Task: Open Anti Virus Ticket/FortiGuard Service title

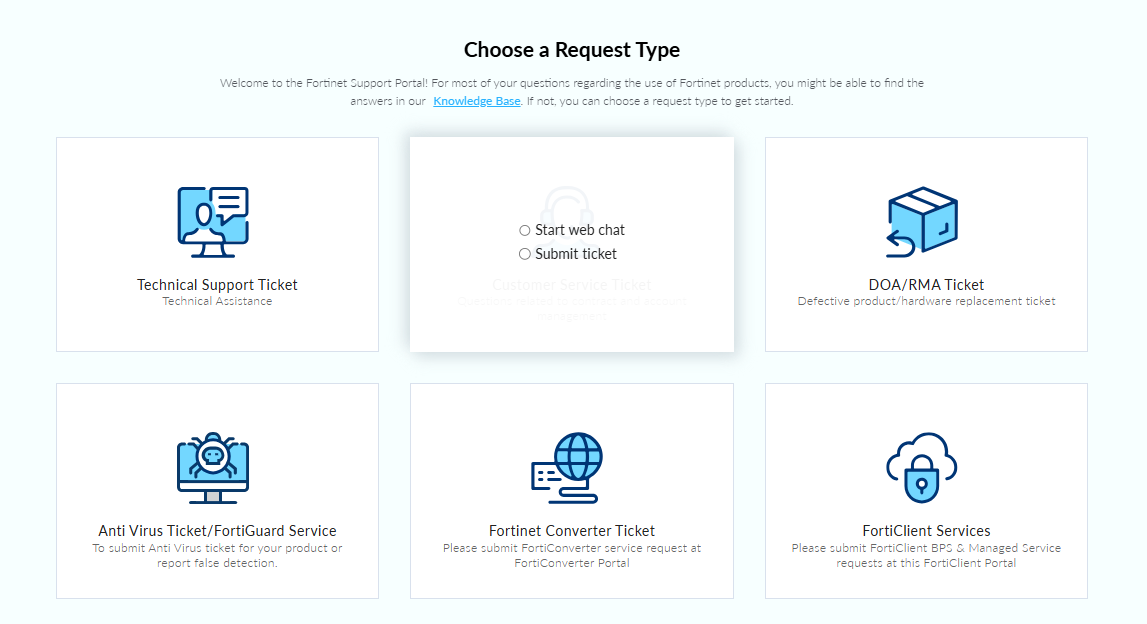Action: coord(217,531)
